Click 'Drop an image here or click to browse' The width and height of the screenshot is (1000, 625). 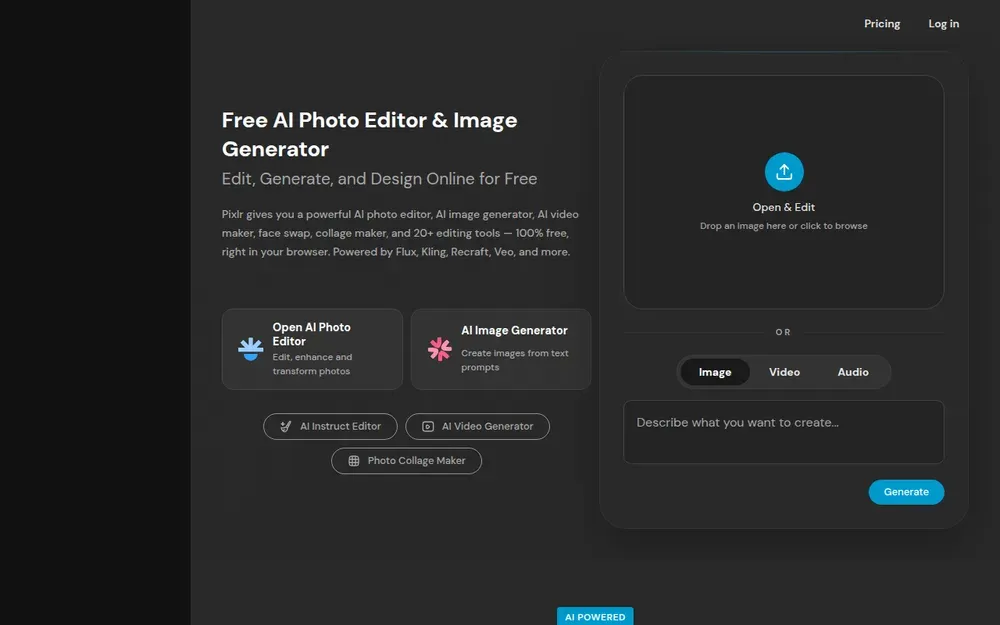pyautogui.click(x=784, y=226)
